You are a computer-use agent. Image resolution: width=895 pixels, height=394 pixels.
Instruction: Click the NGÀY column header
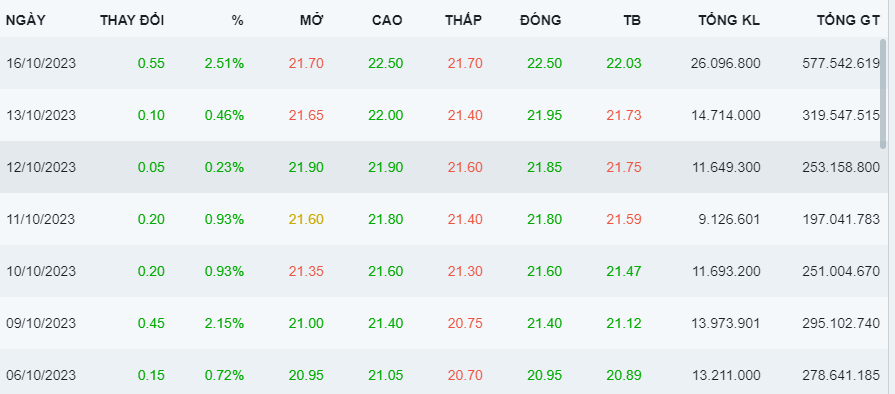point(26,21)
